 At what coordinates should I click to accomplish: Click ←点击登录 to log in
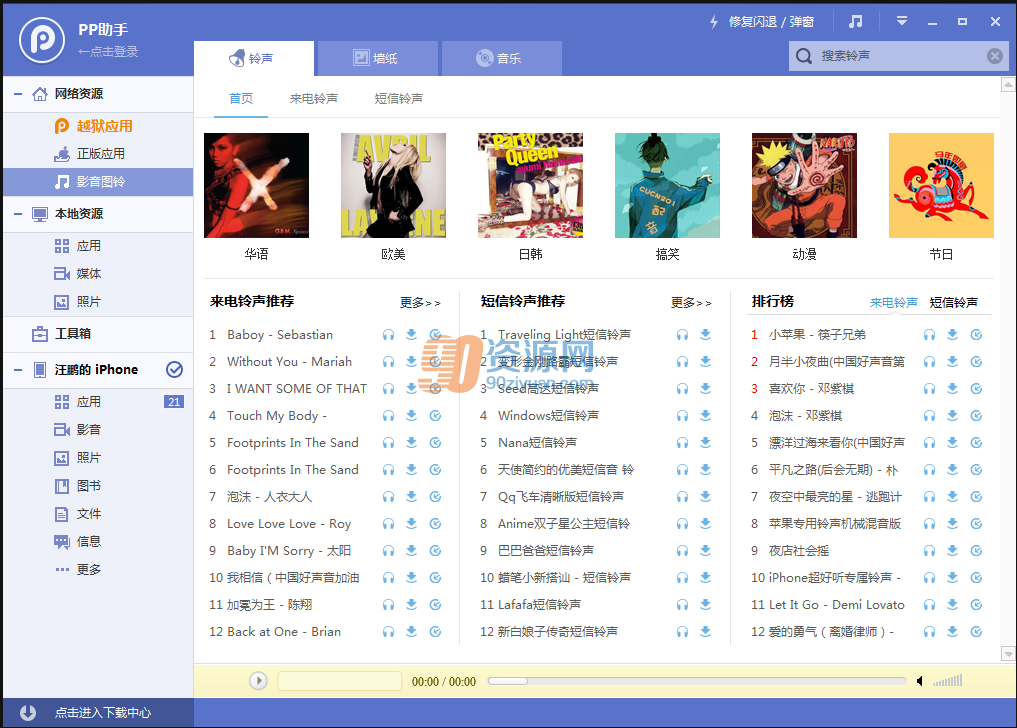[x=108, y=51]
